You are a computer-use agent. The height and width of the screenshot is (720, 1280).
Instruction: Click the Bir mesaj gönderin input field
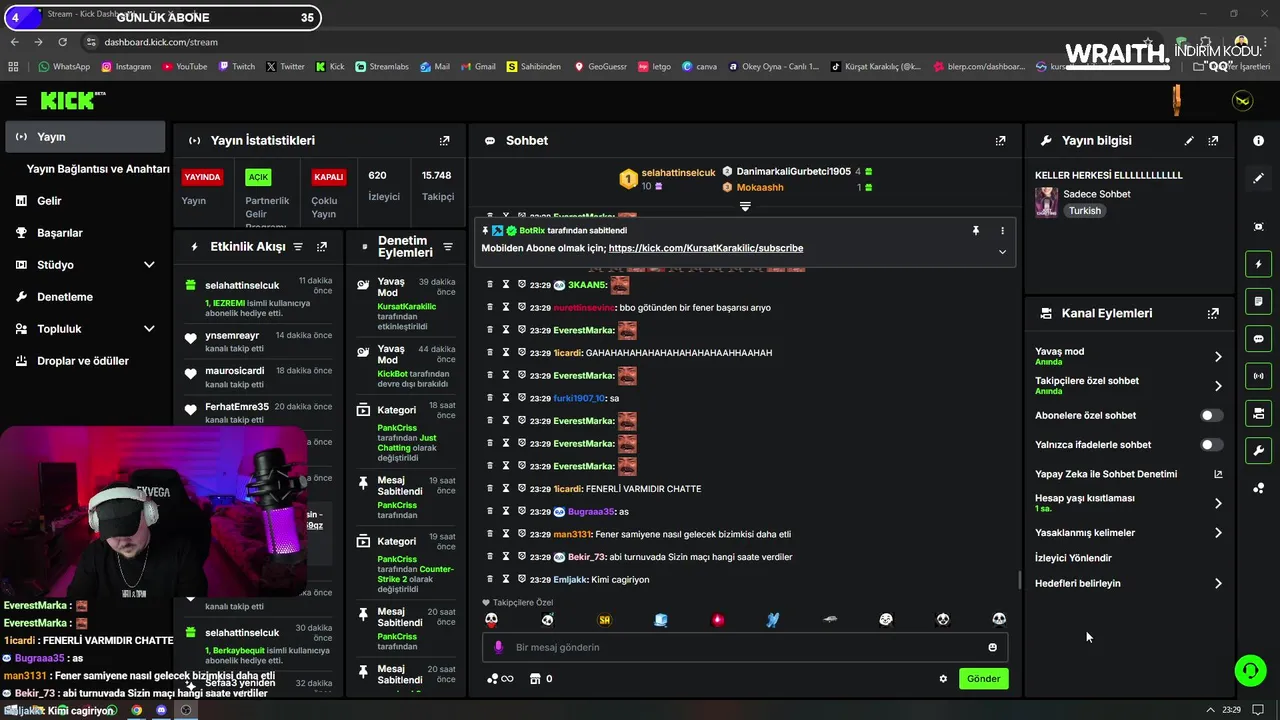pyautogui.click(x=745, y=647)
